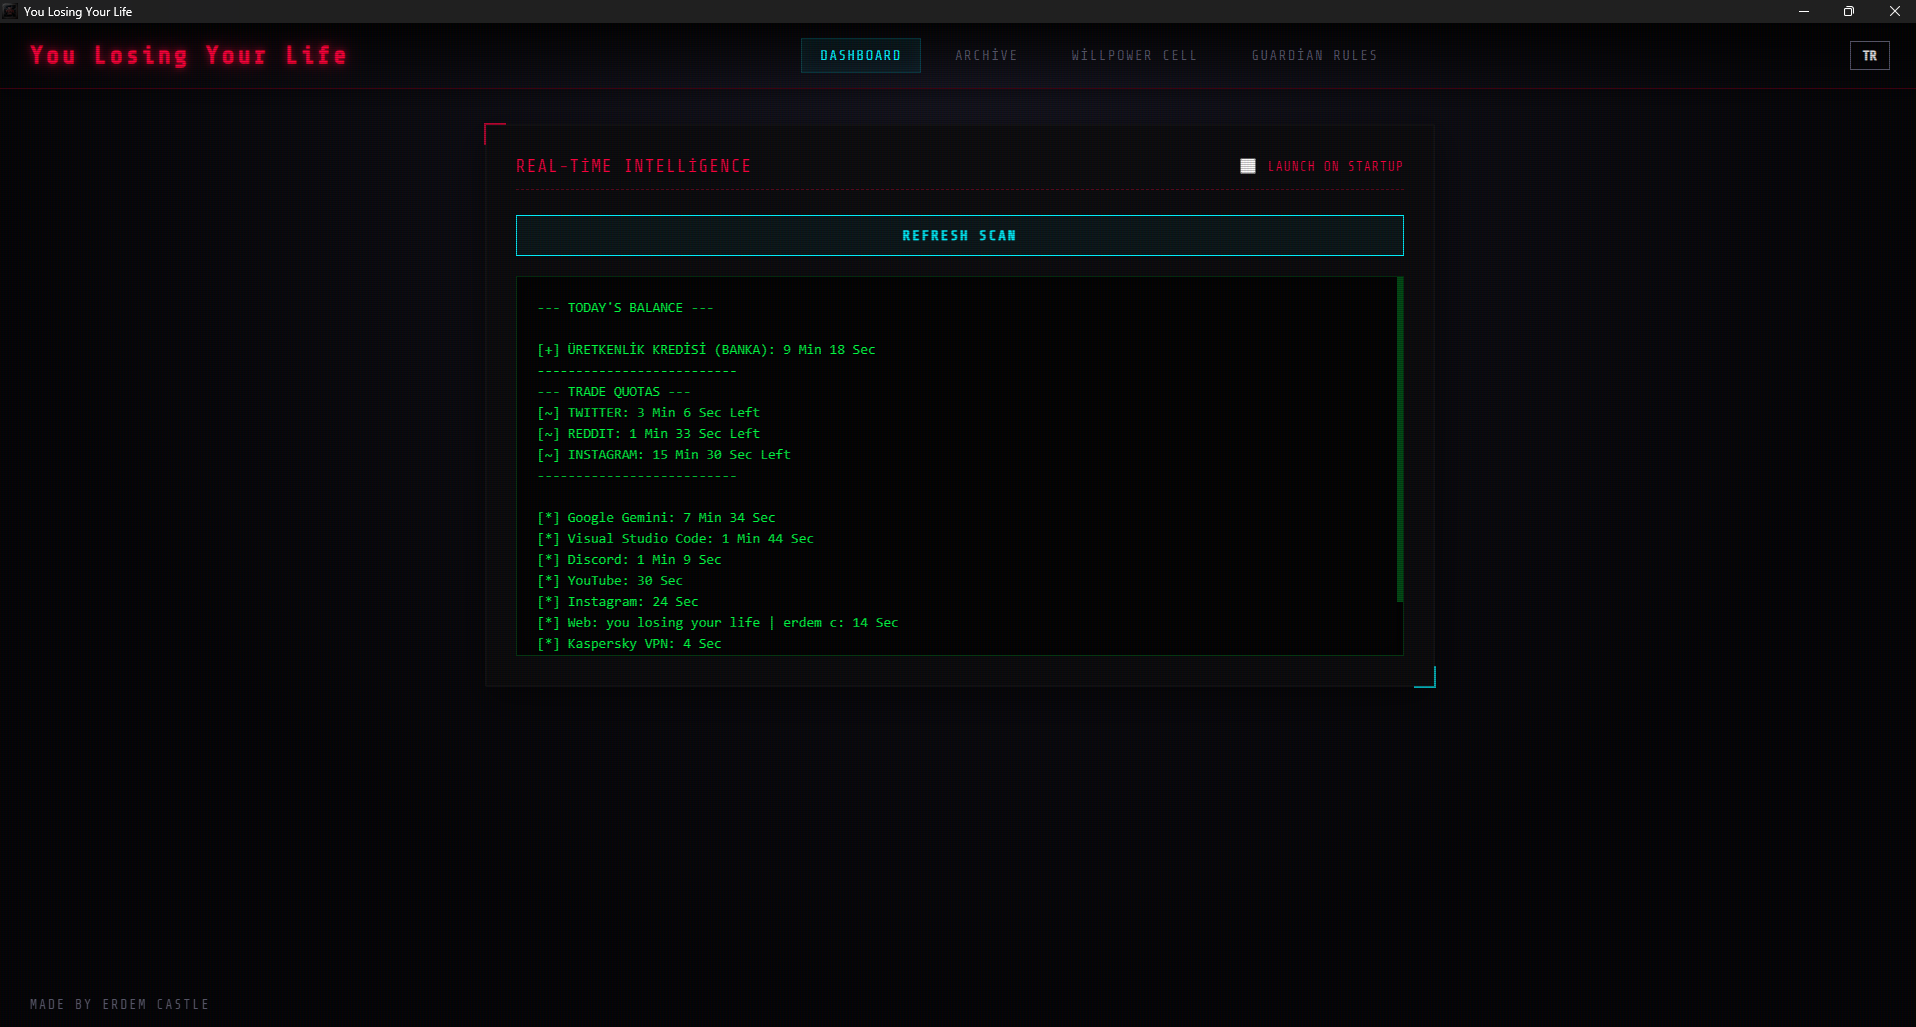
Task: Click the 'Real-Time Intelligence' panel title
Action: (633, 166)
